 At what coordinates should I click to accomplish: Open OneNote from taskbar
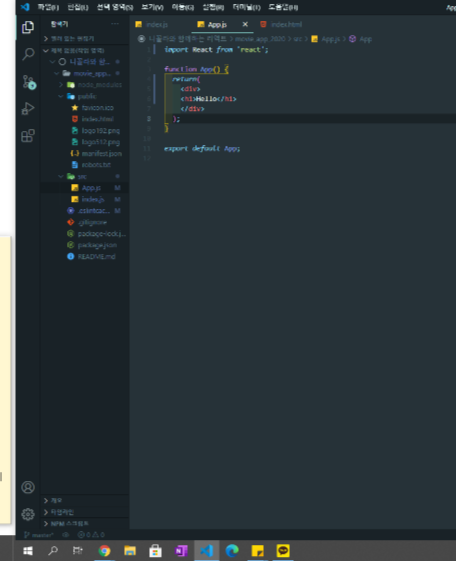point(181,550)
